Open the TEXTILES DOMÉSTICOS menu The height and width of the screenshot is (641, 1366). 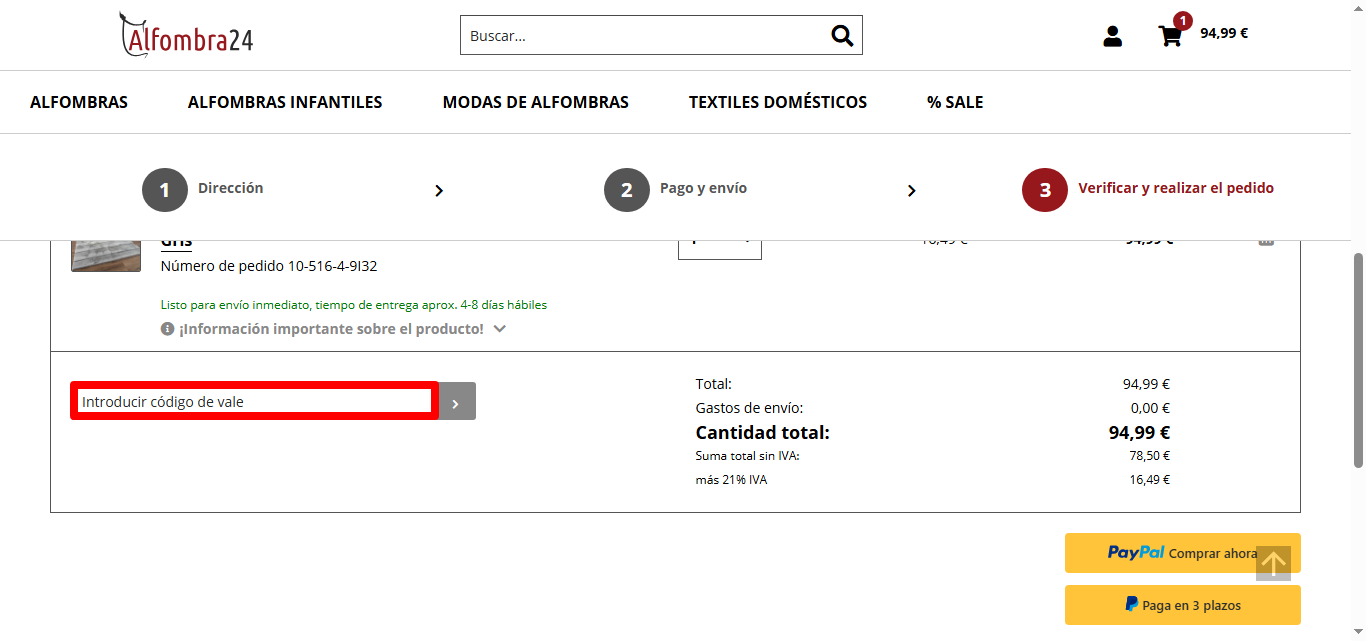point(778,102)
